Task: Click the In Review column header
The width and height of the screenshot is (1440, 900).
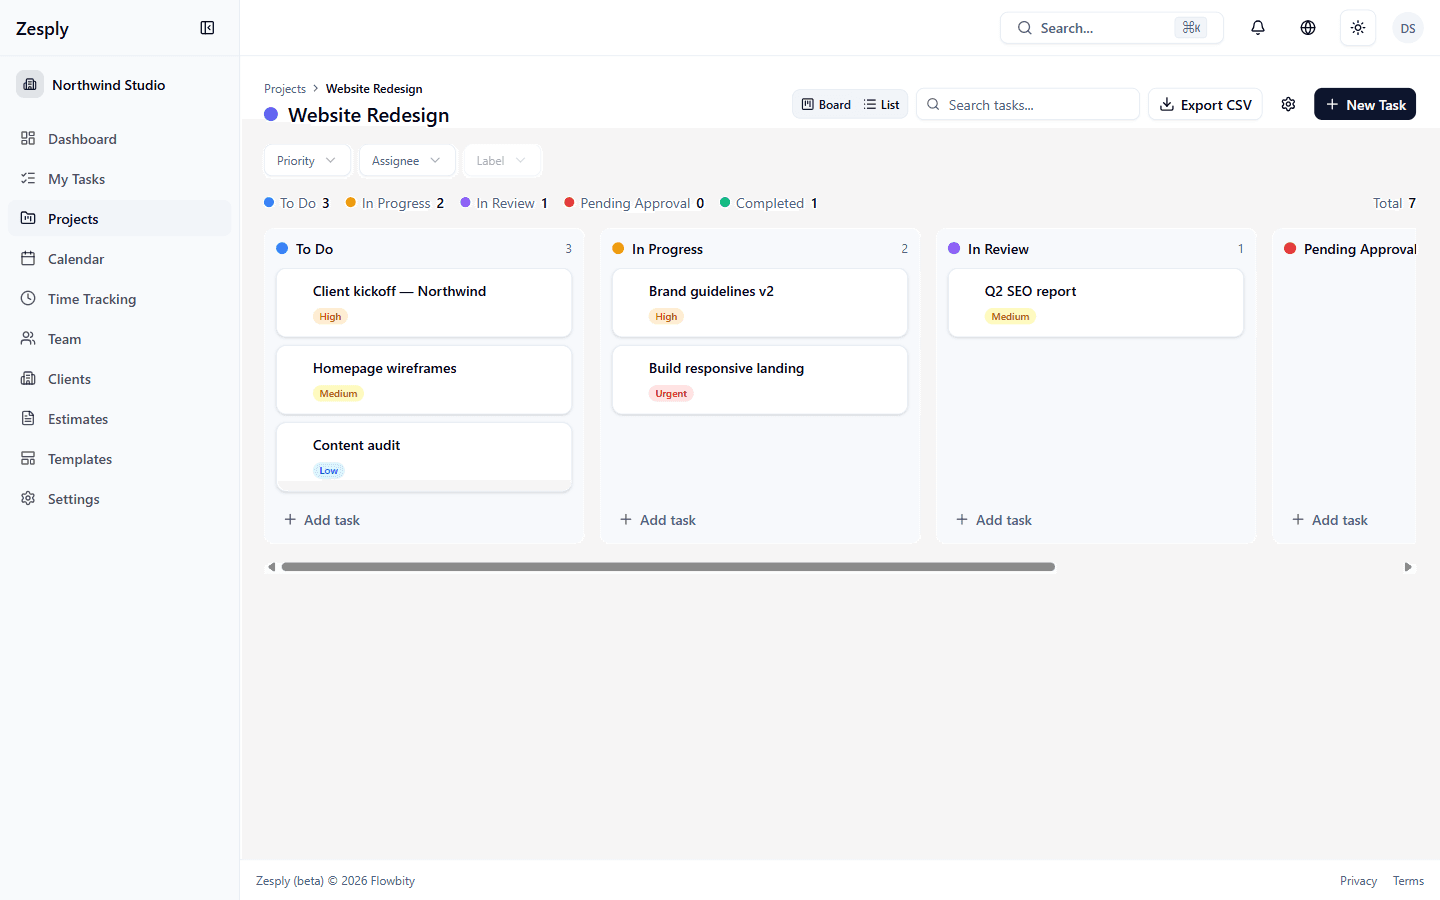Action: tap(1096, 249)
